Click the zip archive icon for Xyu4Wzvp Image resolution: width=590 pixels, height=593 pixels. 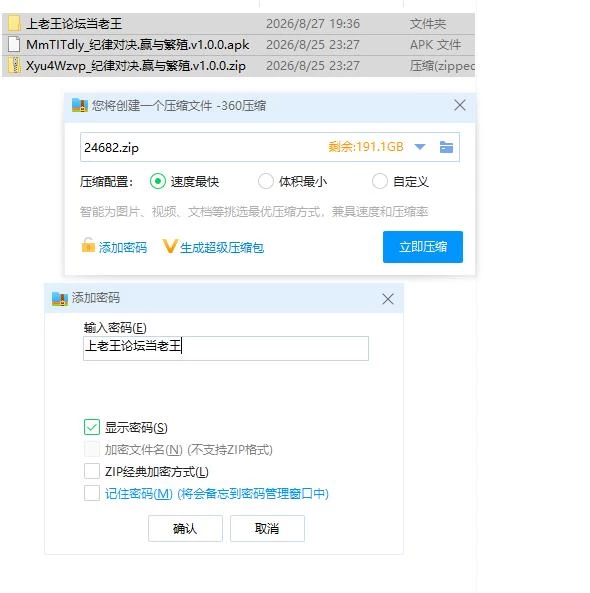[14, 66]
